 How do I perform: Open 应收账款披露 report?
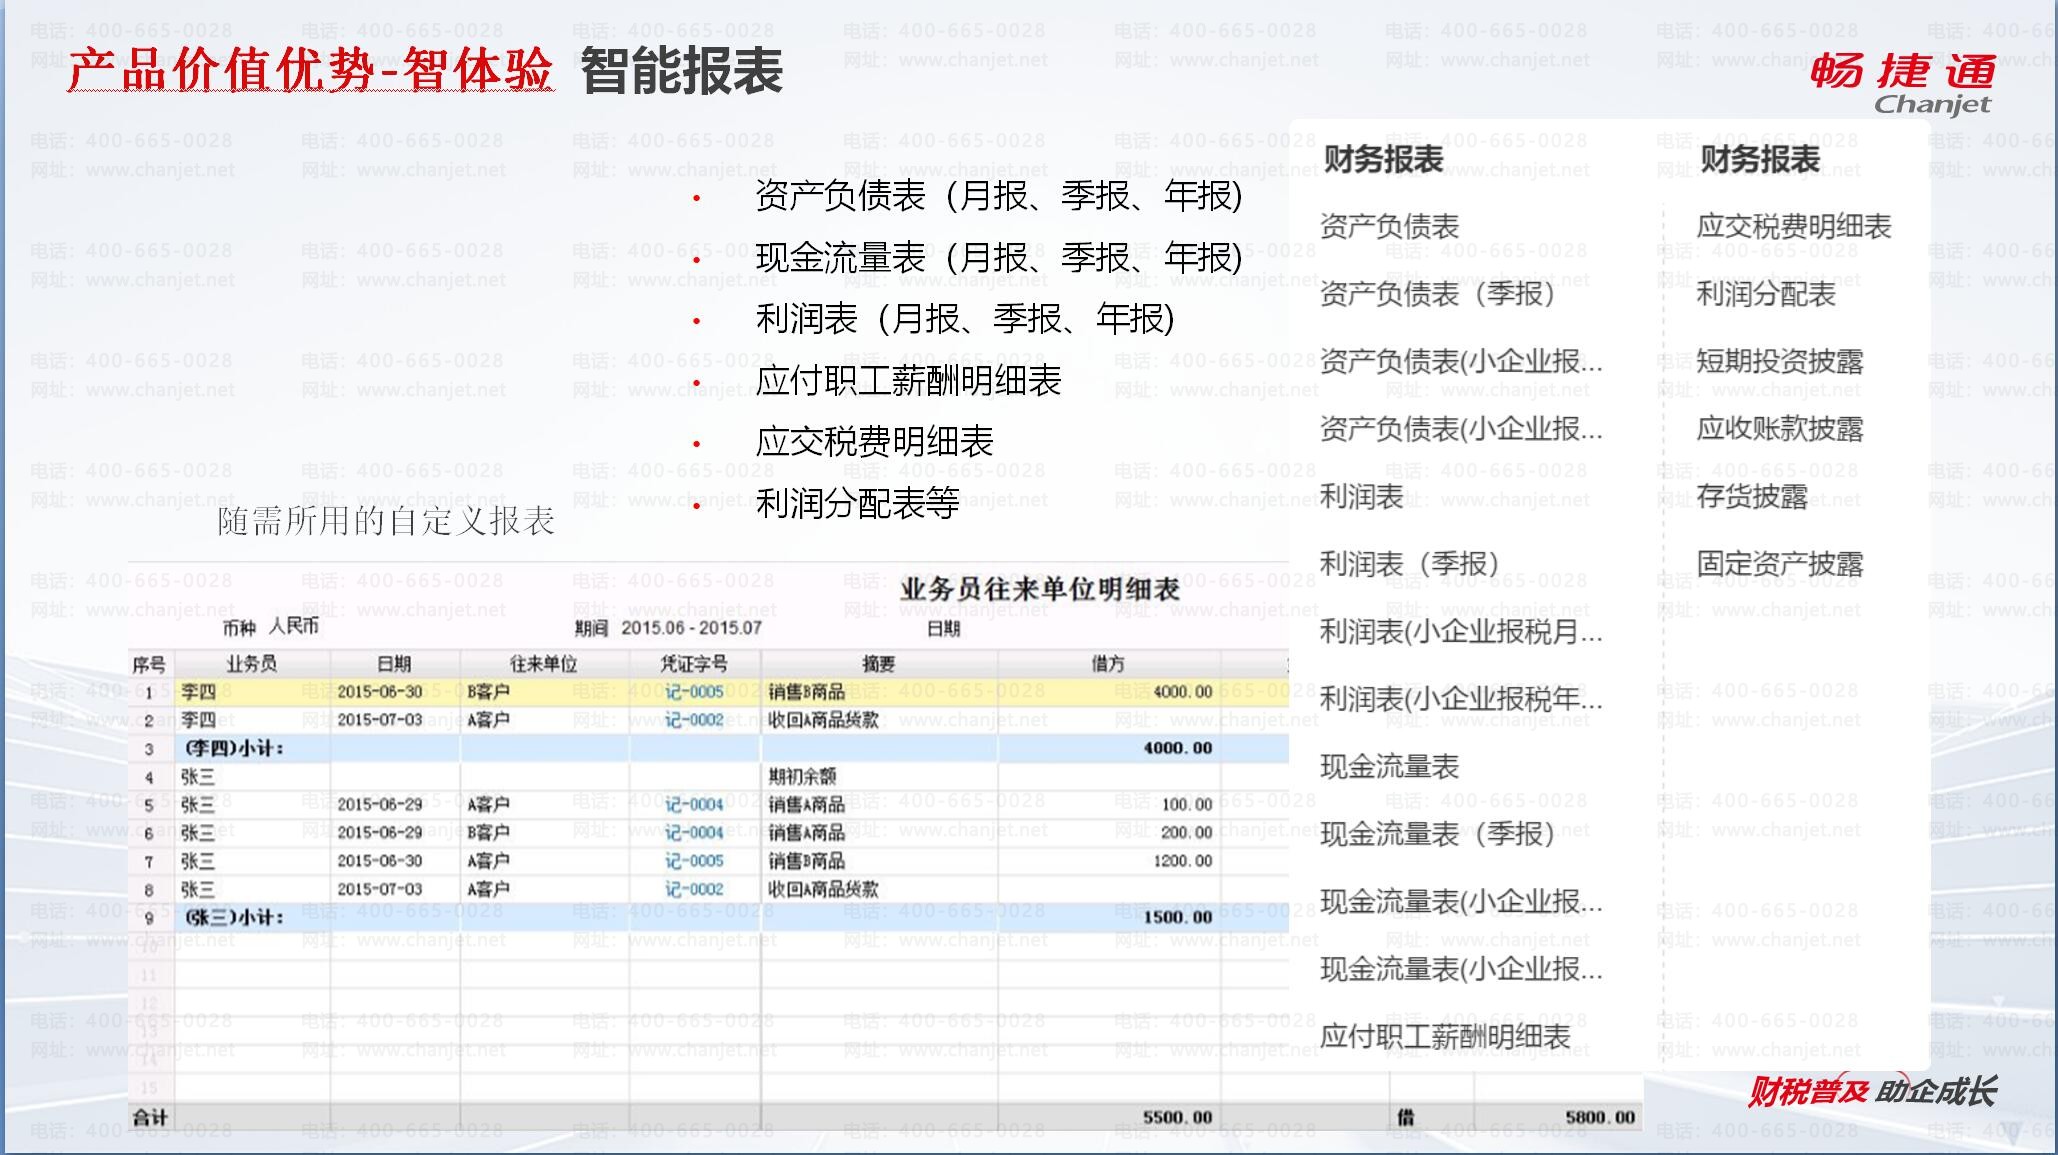click(1779, 429)
